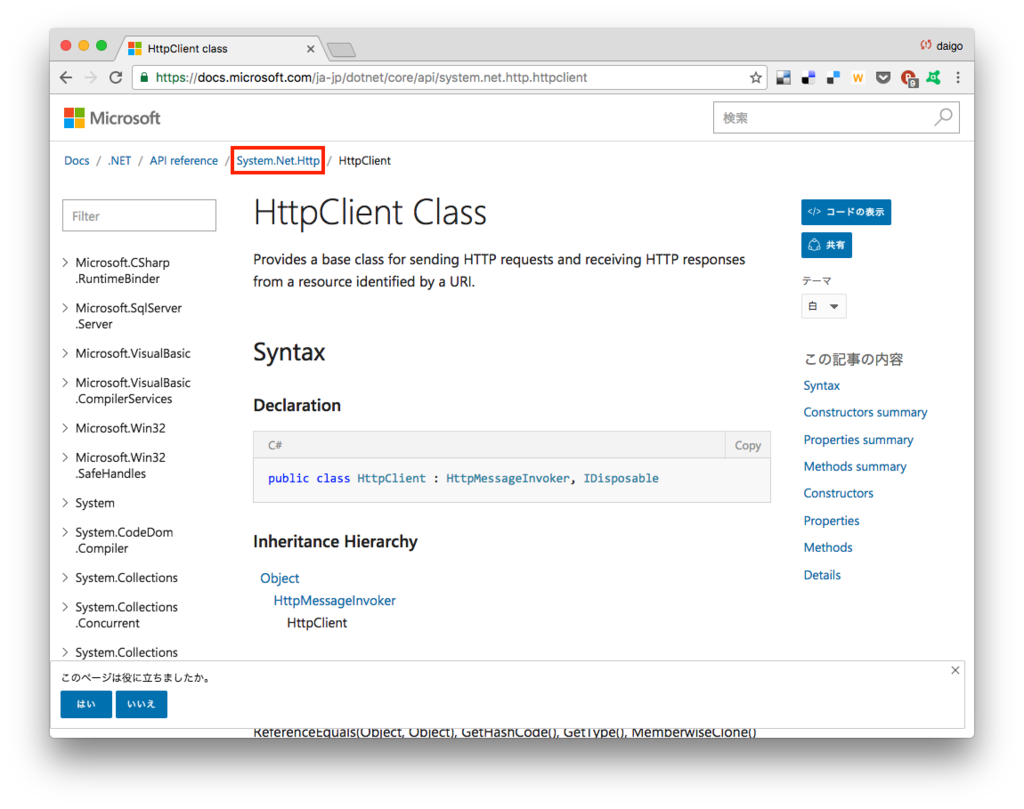Click the orange W extension icon
The height and width of the screenshot is (809, 1024).
[858, 78]
